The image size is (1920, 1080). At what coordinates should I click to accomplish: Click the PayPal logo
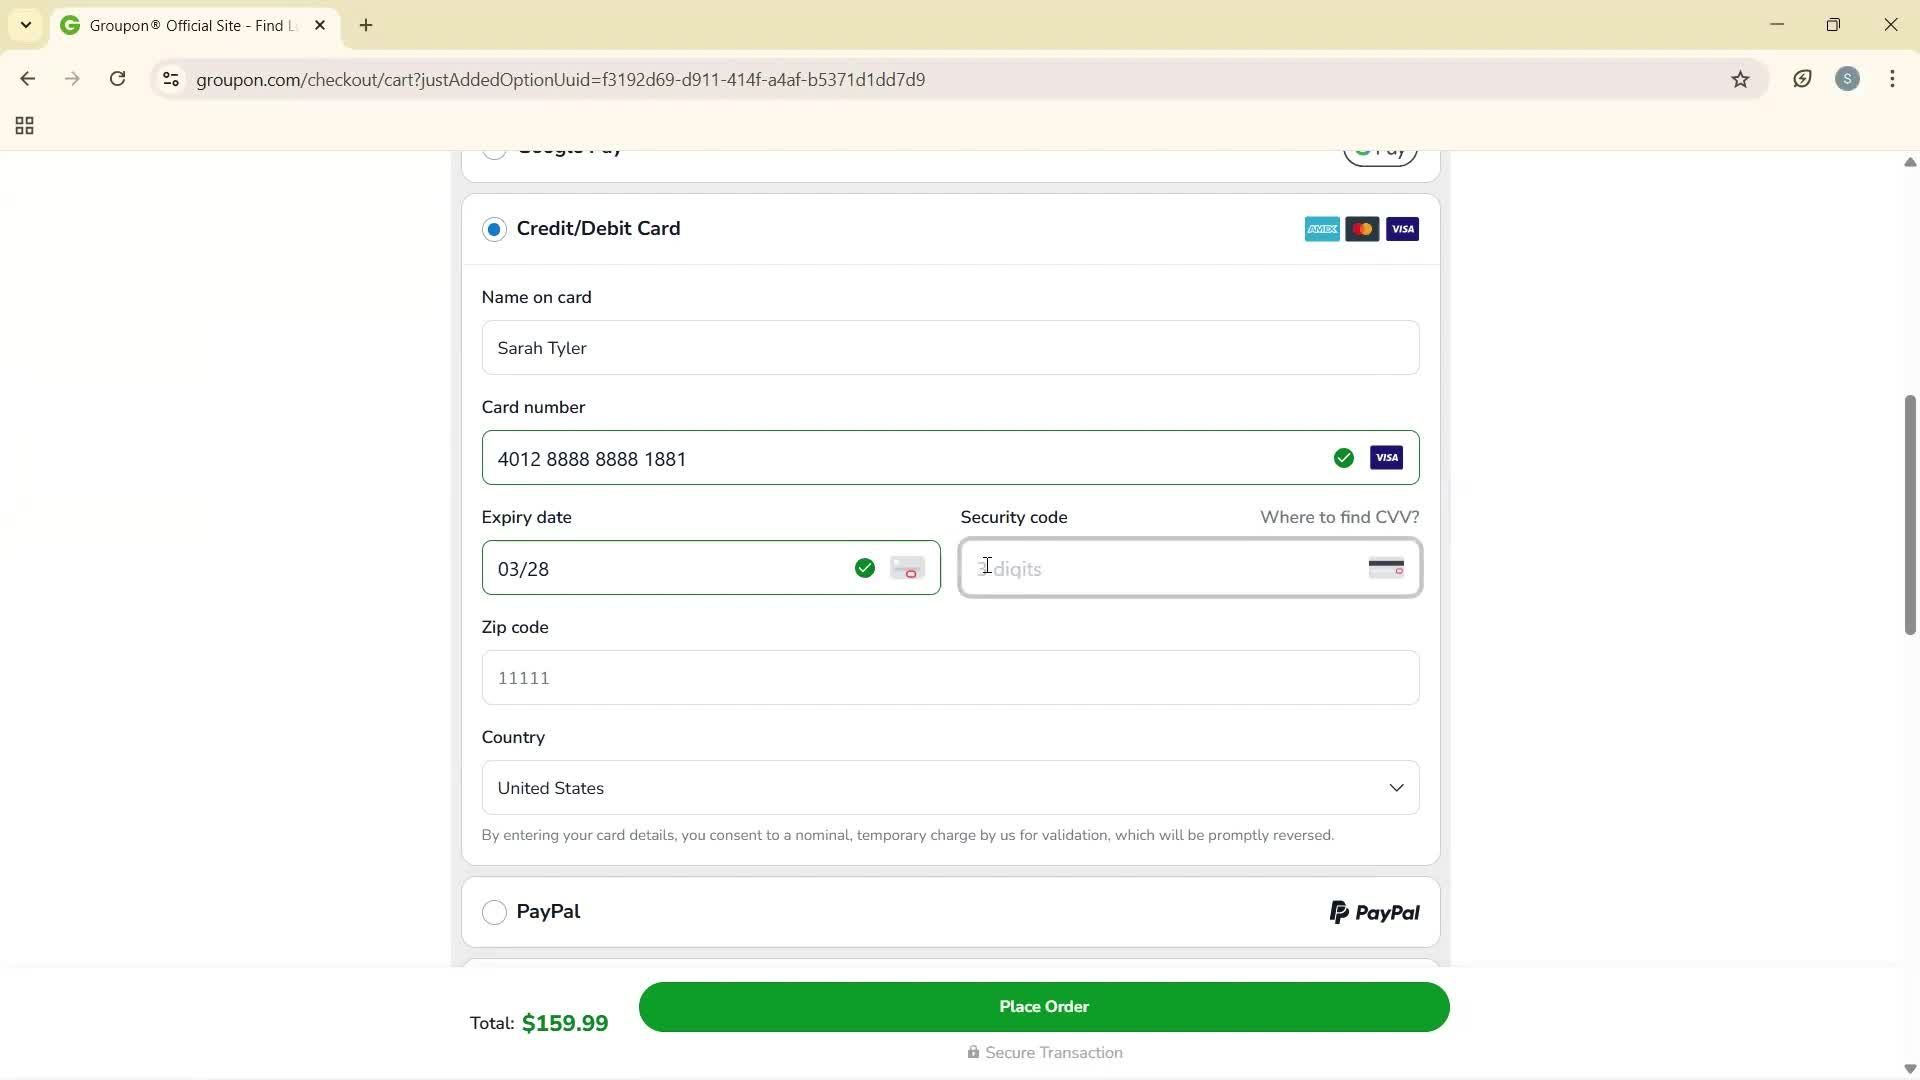[x=1373, y=911]
